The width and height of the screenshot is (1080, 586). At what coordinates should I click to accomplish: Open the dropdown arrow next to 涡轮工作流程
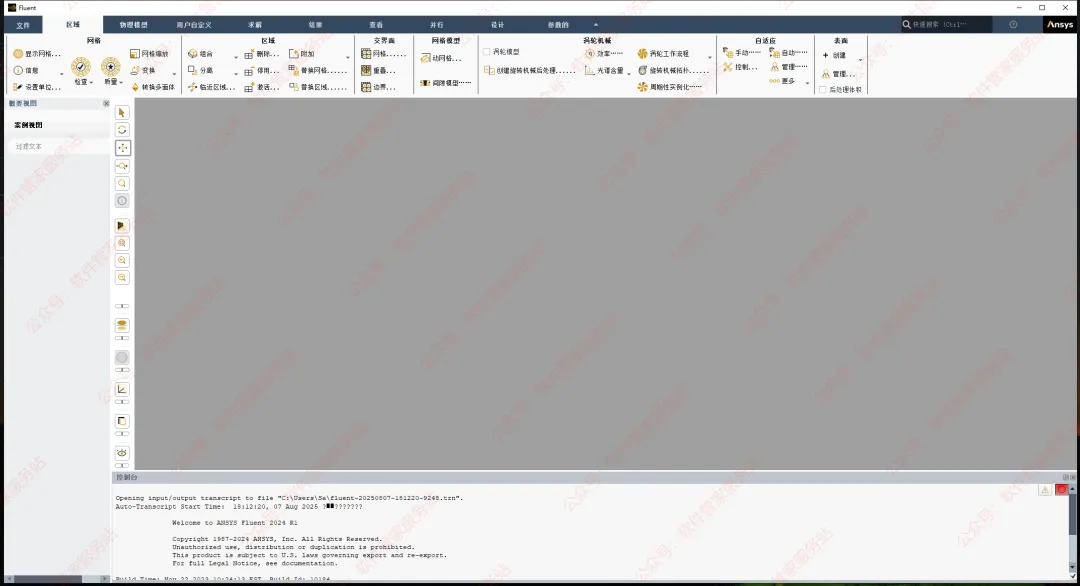click(709, 57)
